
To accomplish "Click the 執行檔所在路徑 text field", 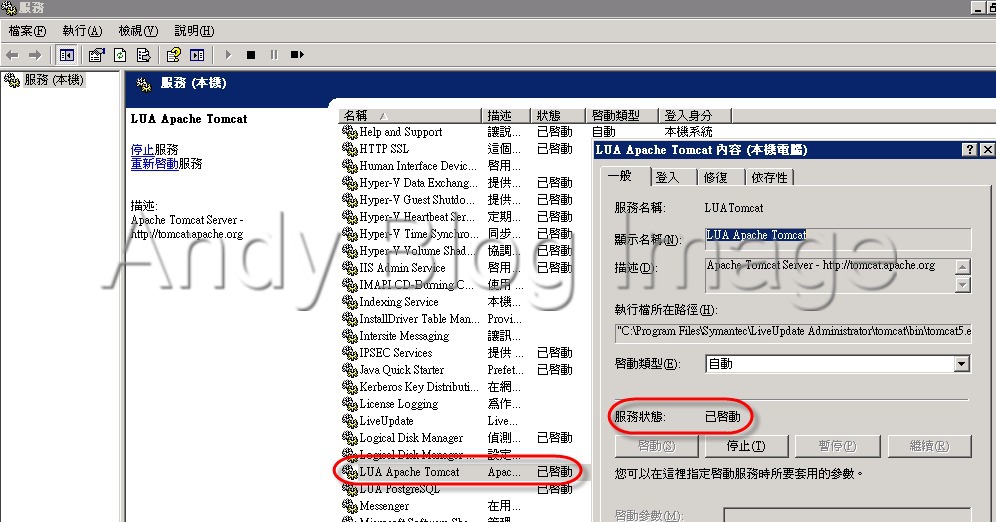I will [x=793, y=331].
